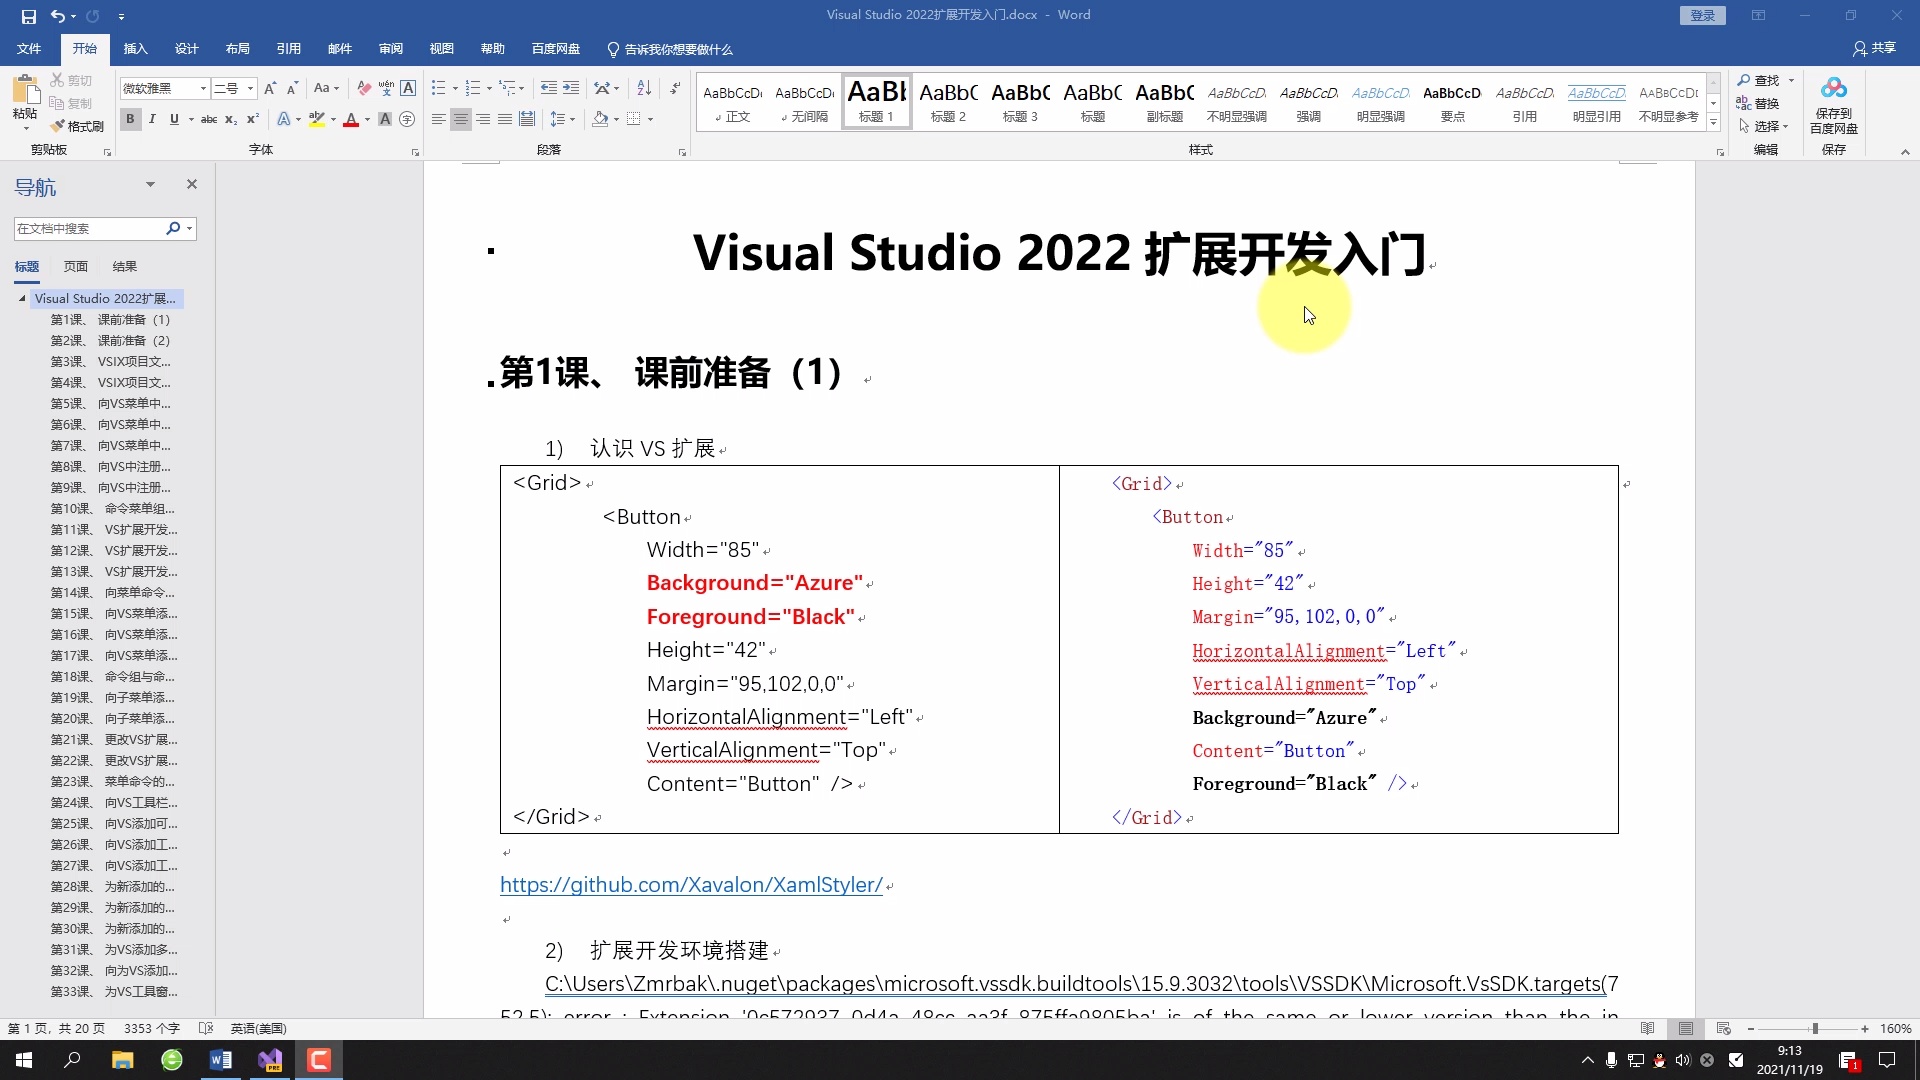Open the XamlStyler GitHub link
1920x1080 pixels.
692,885
